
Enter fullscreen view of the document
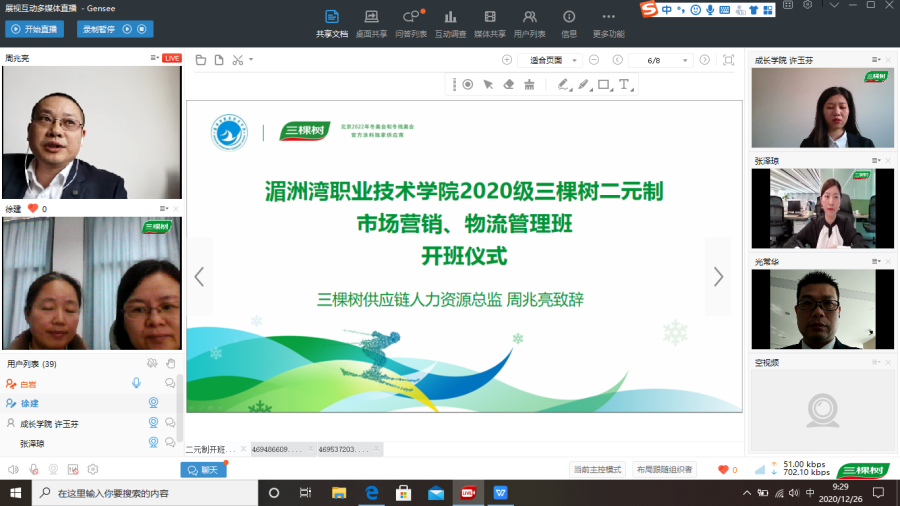click(x=728, y=60)
